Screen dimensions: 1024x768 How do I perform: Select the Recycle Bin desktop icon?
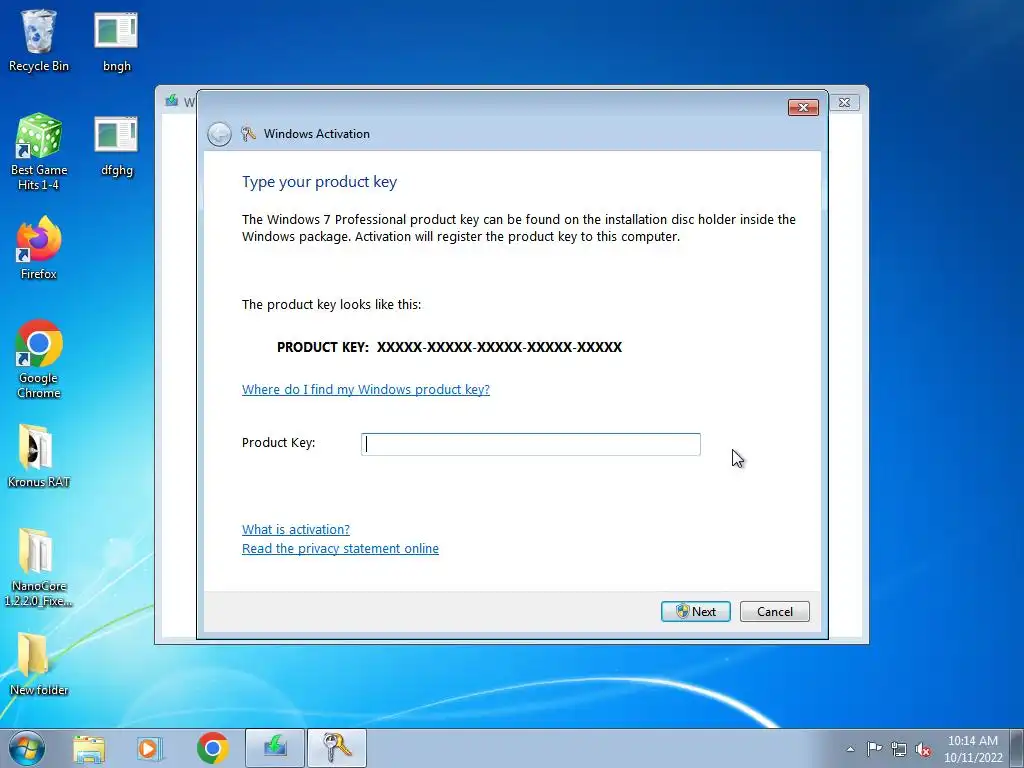(x=39, y=40)
